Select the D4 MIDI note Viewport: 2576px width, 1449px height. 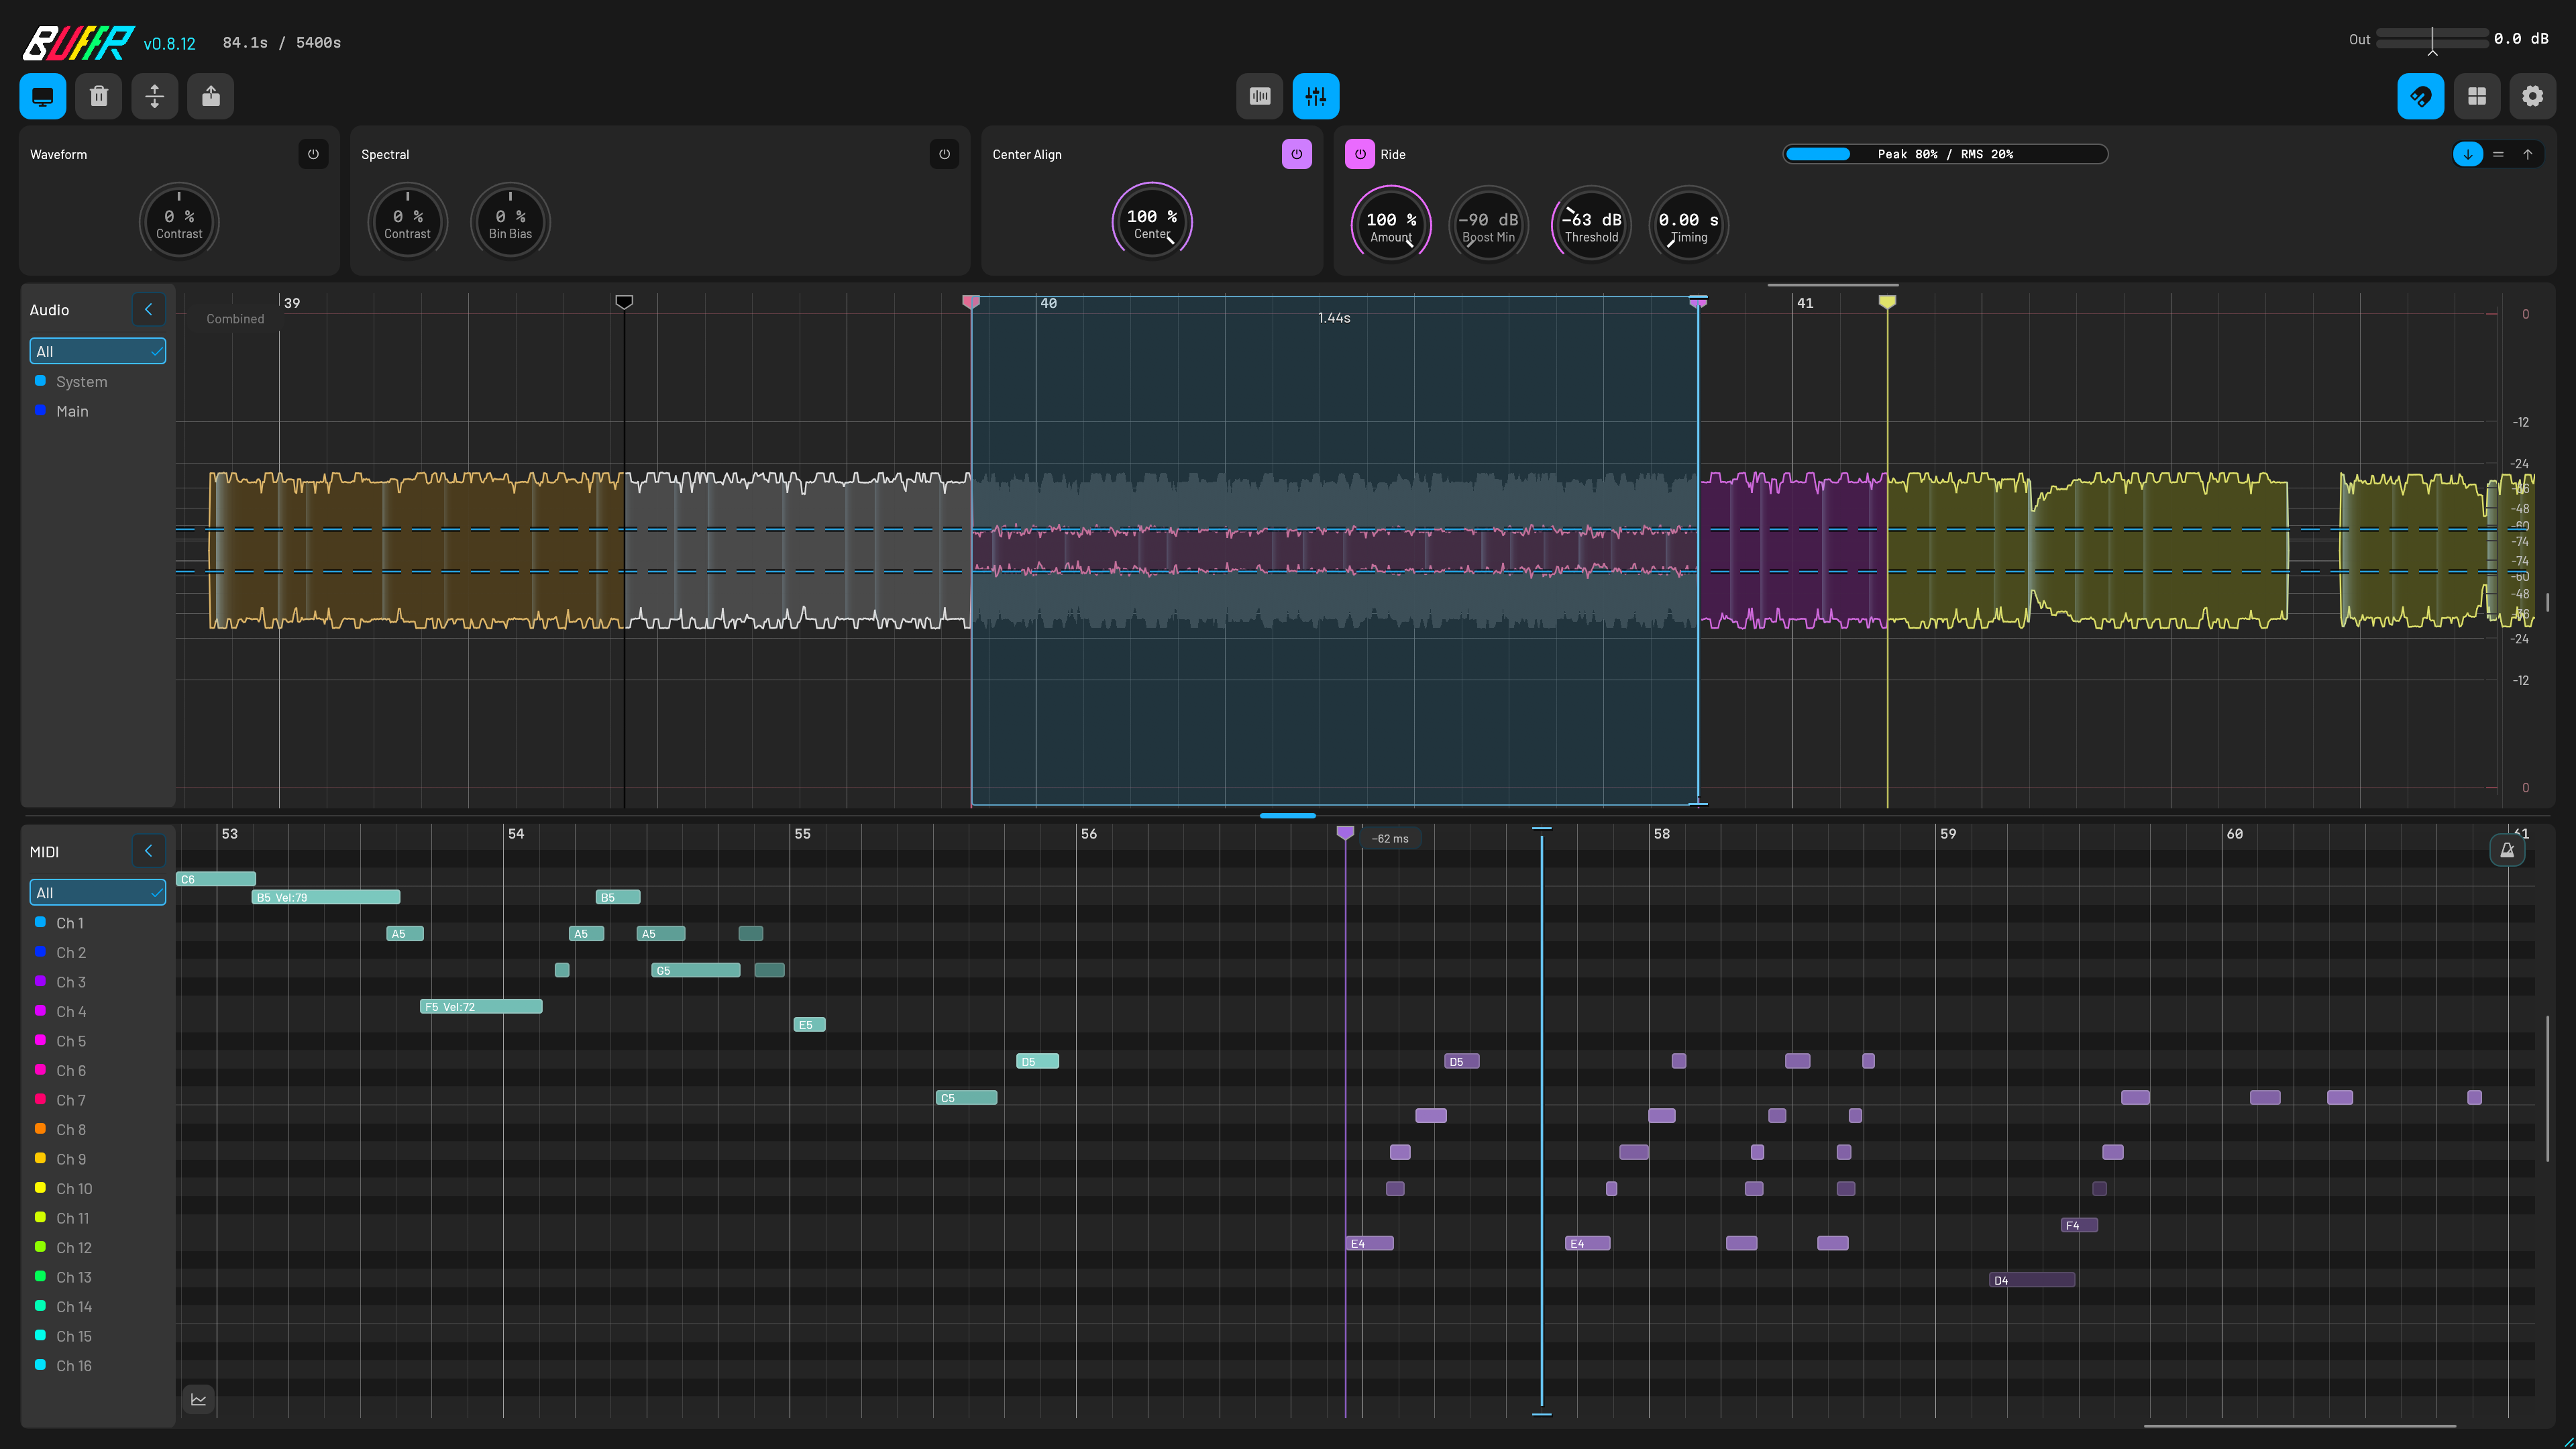[2032, 1280]
